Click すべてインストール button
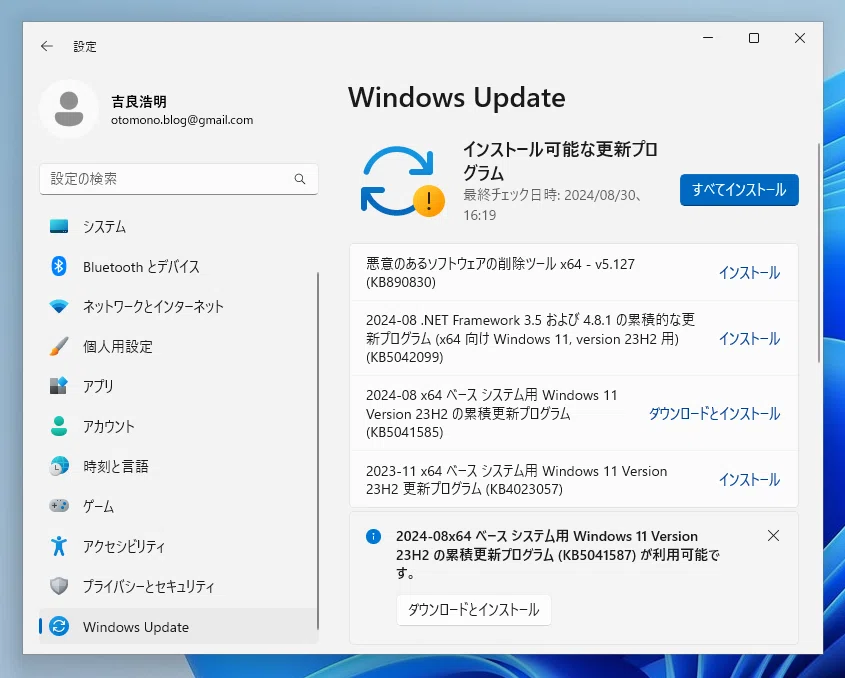This screenshot has height=678, width=845. [x=739, y=190]
